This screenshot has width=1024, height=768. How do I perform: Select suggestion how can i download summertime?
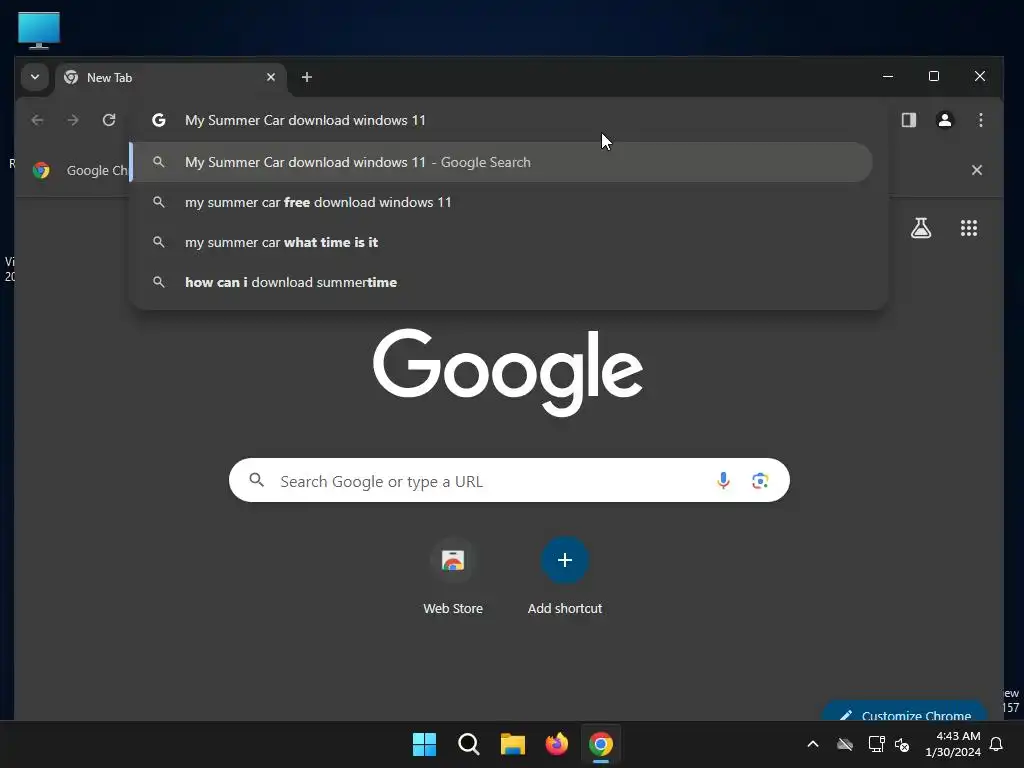tap(502, 282)
